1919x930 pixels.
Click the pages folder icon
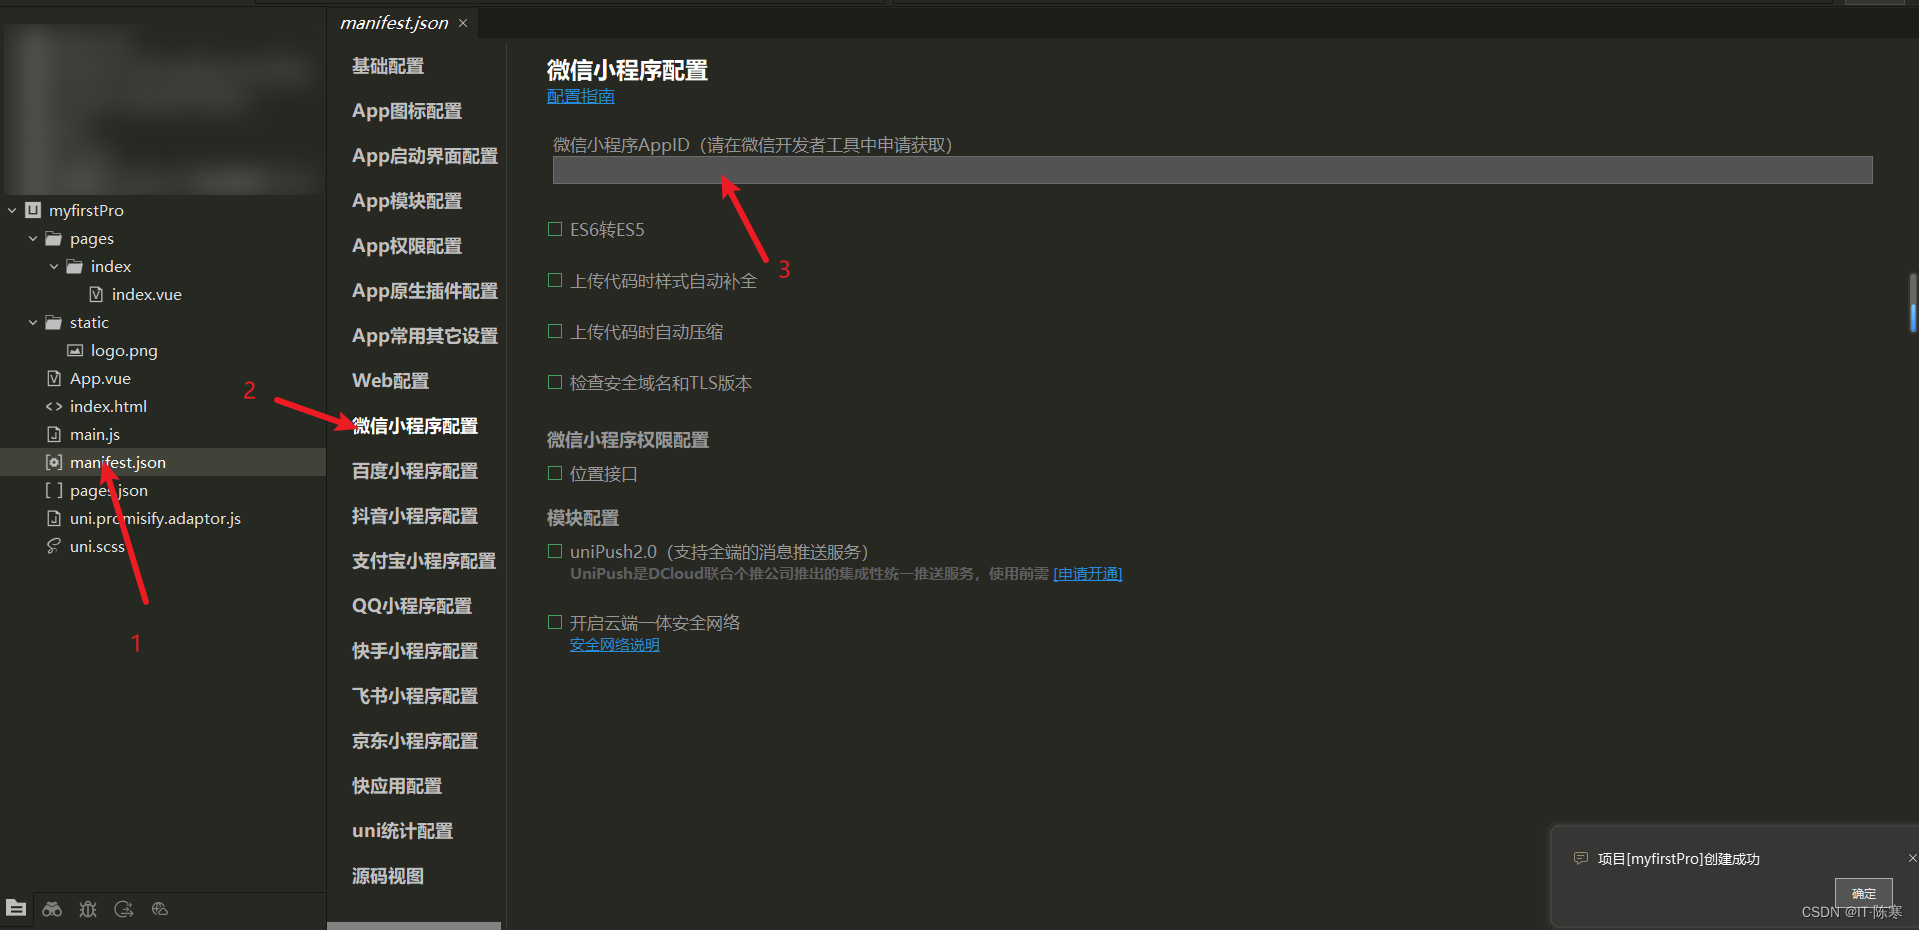click(54, 238)
